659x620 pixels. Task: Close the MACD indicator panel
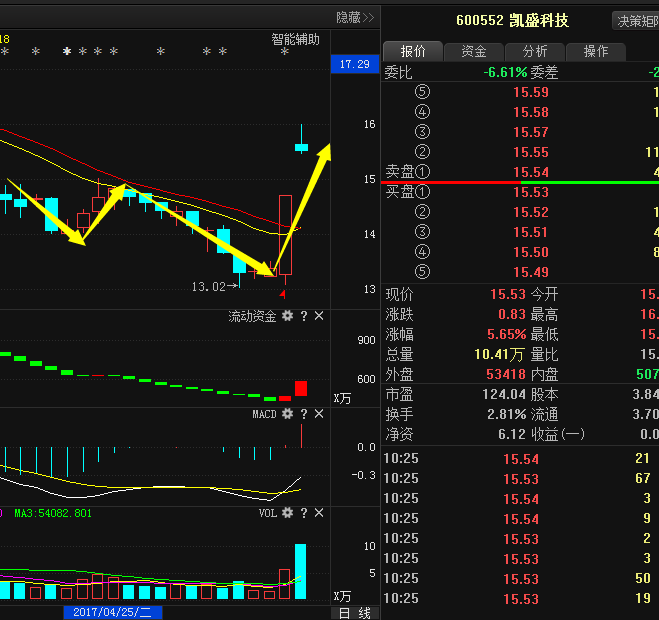tap(319, 414)
